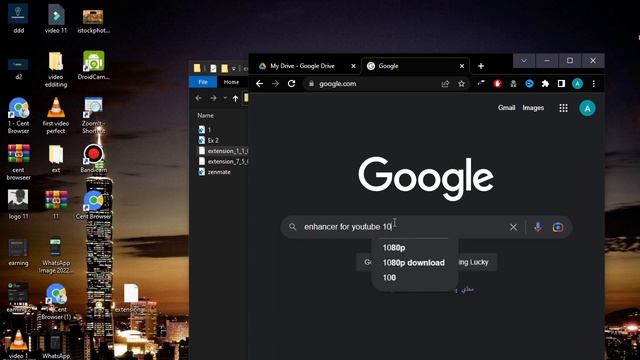The height and width of the screenshot is (360, 640).
Task: Click the red adblock extension icon
Action: pyautogui.click(x=497, y=84)
